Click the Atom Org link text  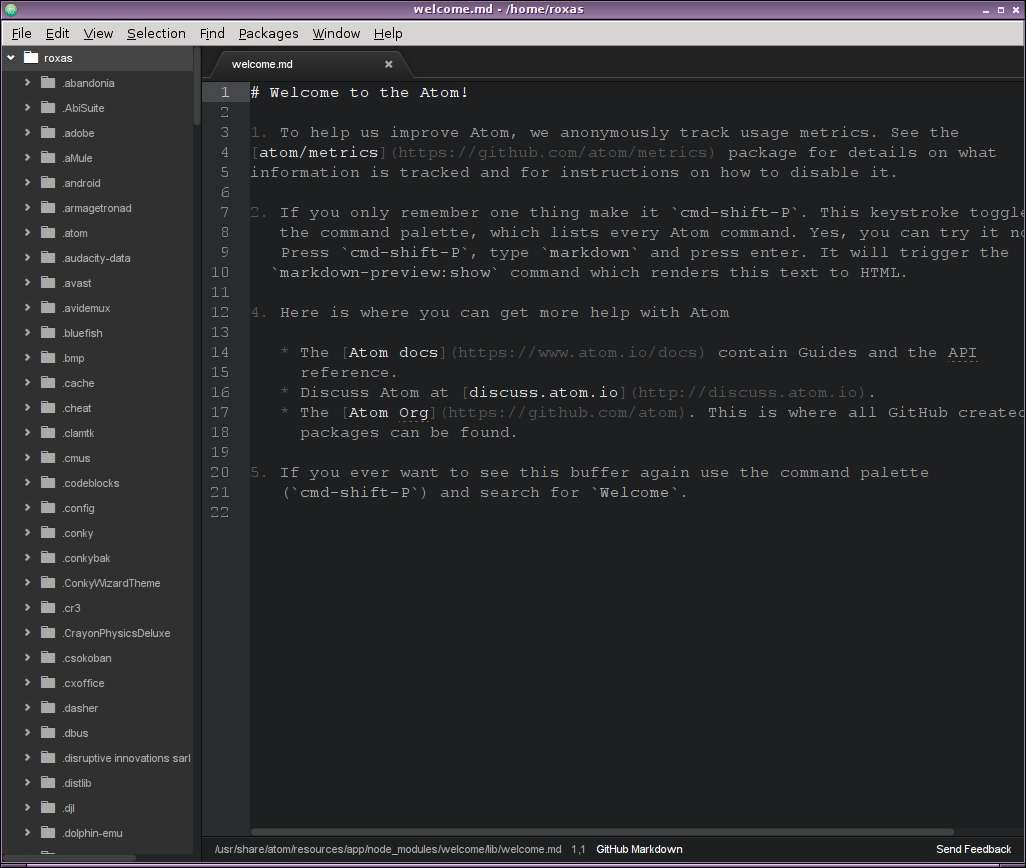click(x=389, y=413)
